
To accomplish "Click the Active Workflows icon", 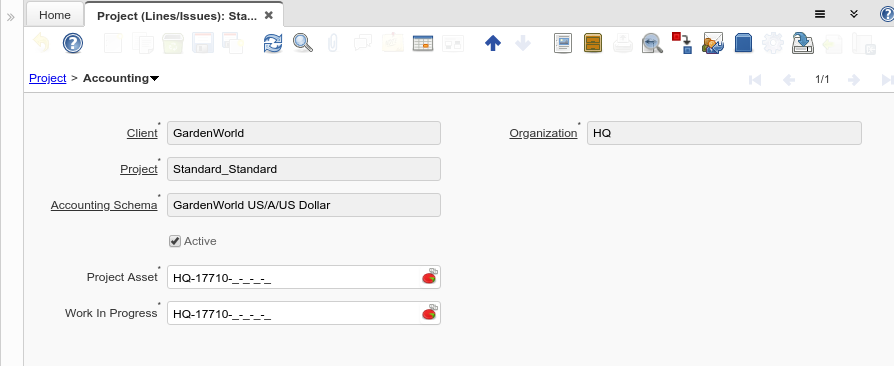I will click(x=682, y=43).
